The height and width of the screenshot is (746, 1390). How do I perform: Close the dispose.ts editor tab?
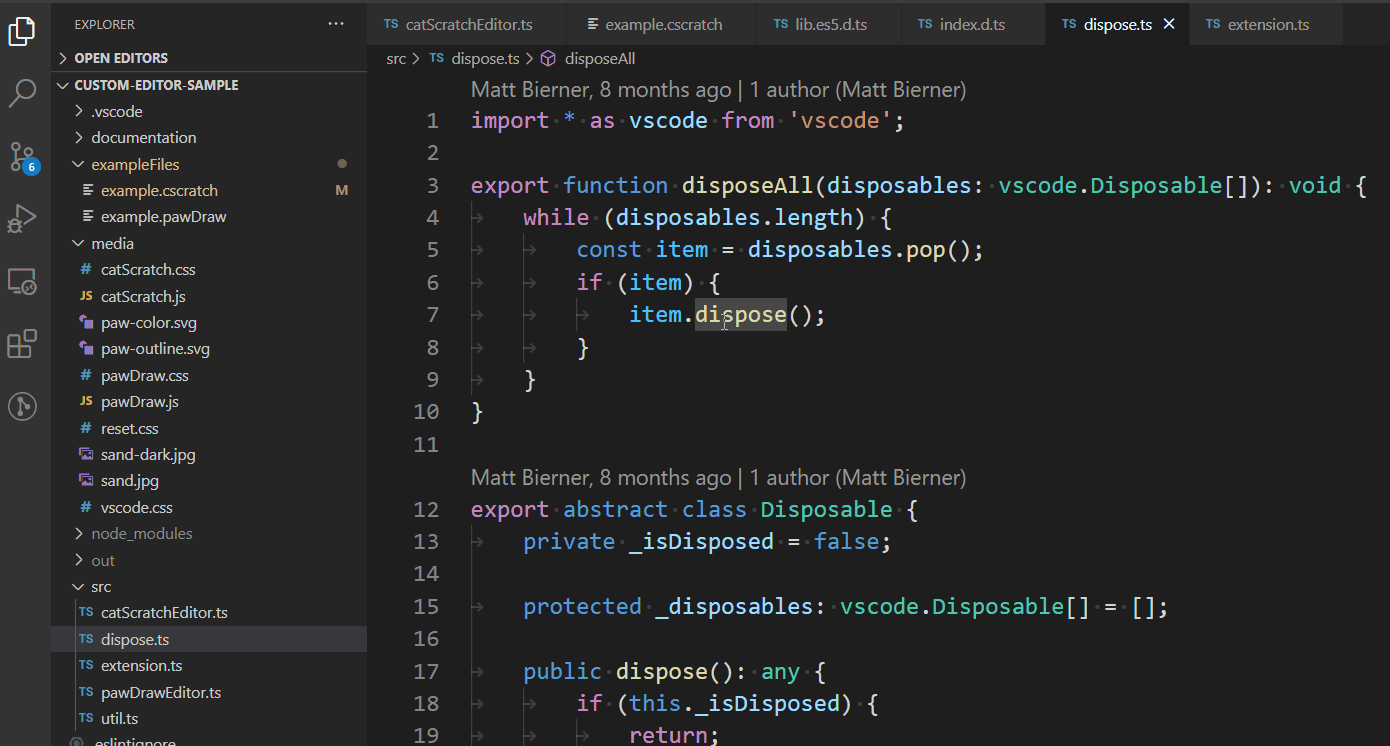1169,24
